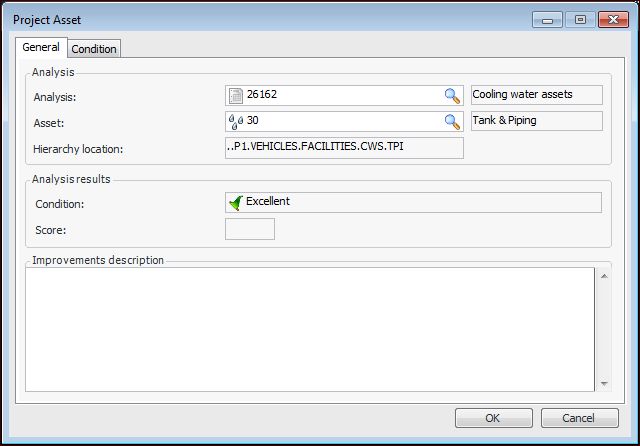This screenshot has height=446, width=640.
Task: Click inside the Improvements description text area
Action: (310, 328)
